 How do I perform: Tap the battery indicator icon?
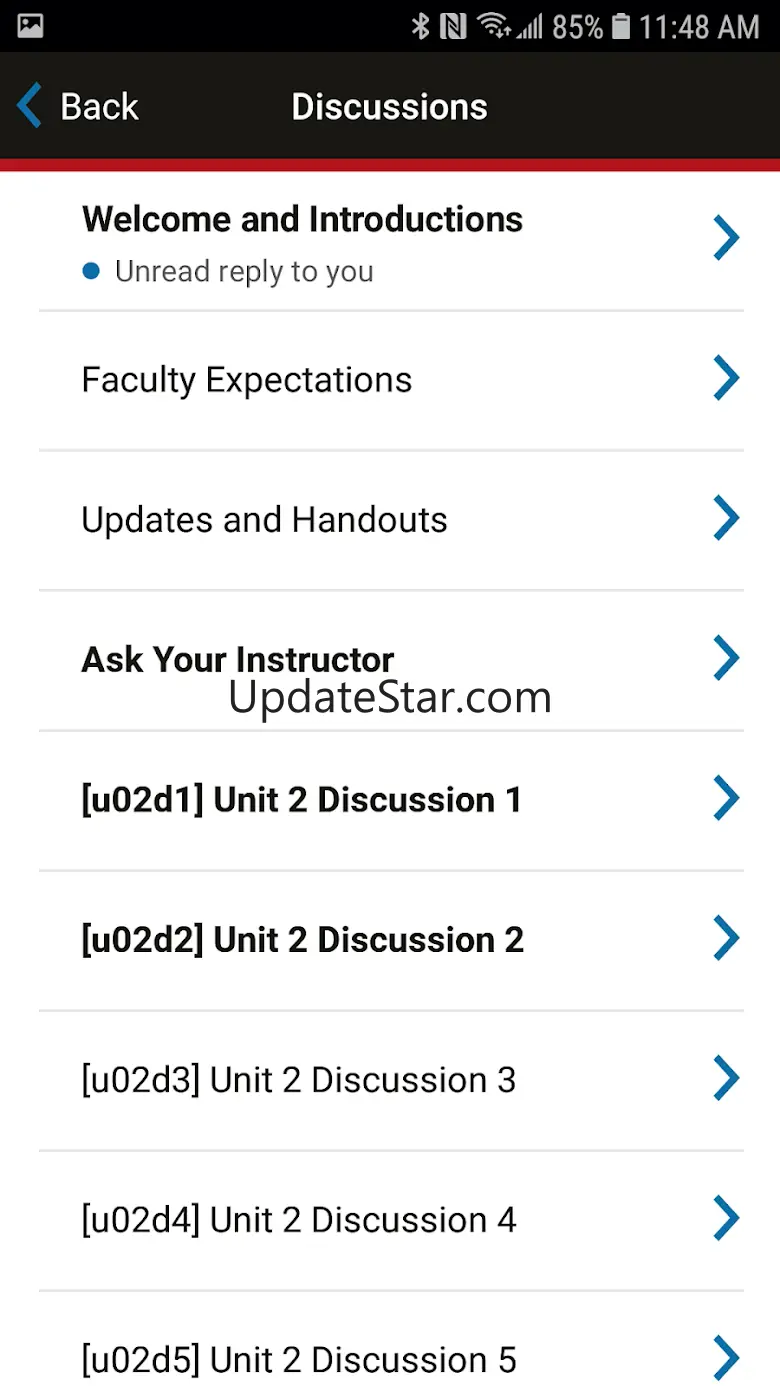pos(621,27)
